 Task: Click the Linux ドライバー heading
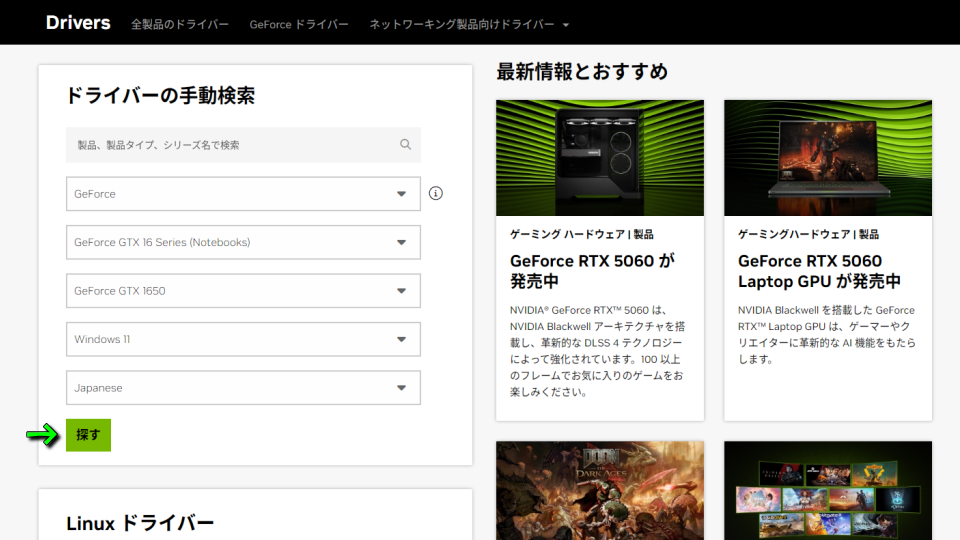pos(140,523)
